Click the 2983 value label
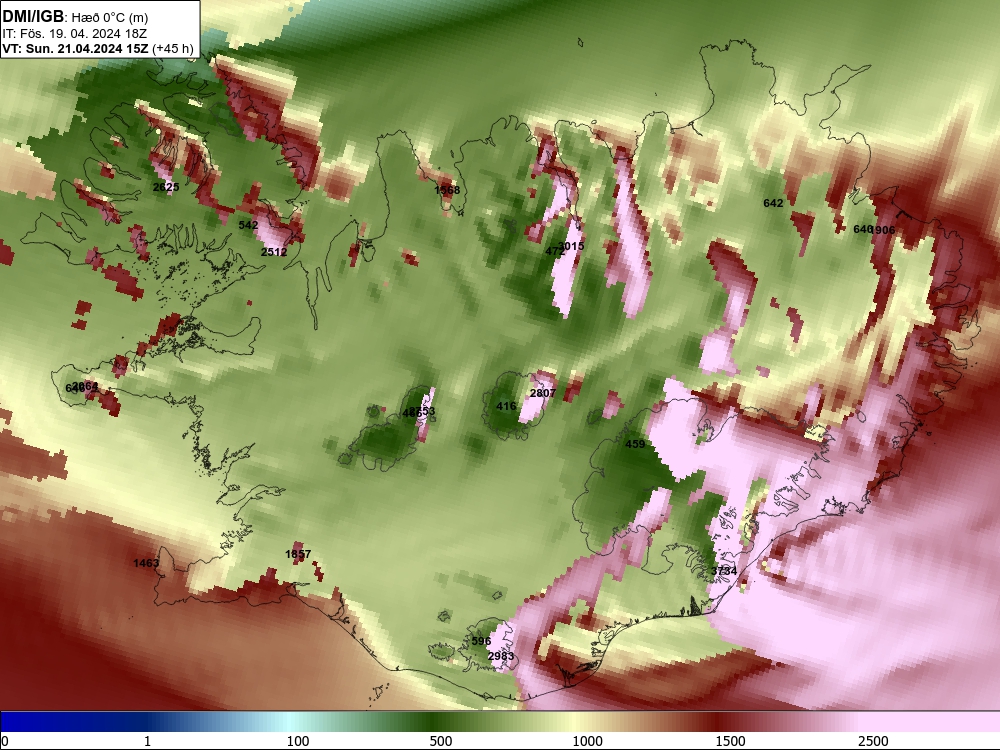1000x750 pixels. [x=501, y=656]
